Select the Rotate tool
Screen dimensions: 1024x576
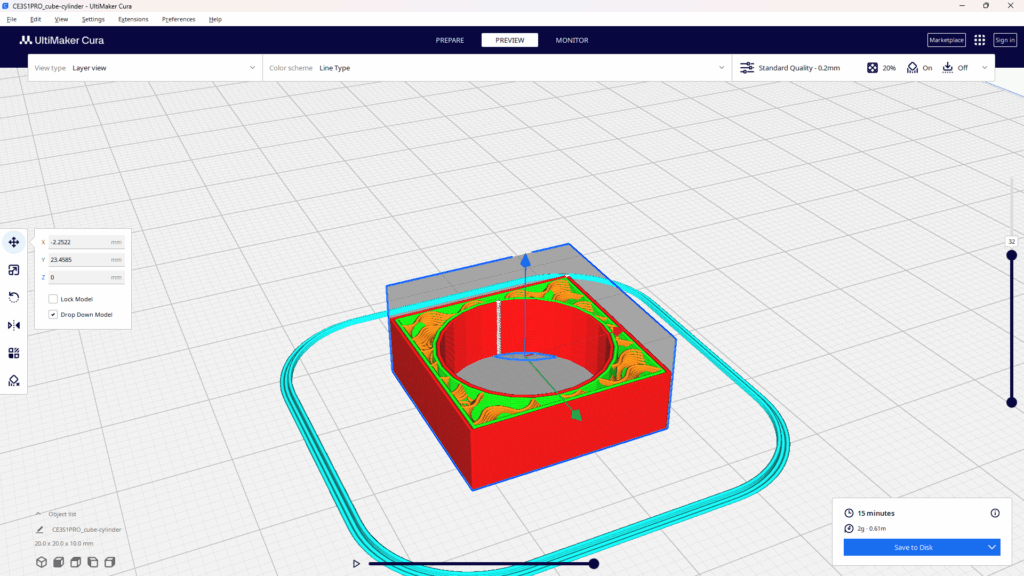tap(13, 297)
